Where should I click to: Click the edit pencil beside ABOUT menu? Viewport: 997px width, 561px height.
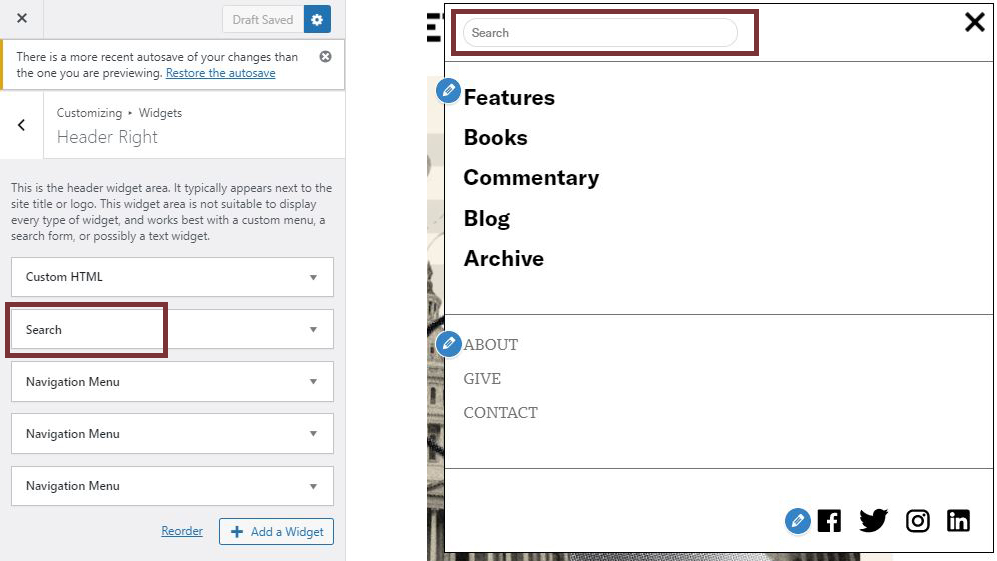pyautogui.click(x=449, y=344)
